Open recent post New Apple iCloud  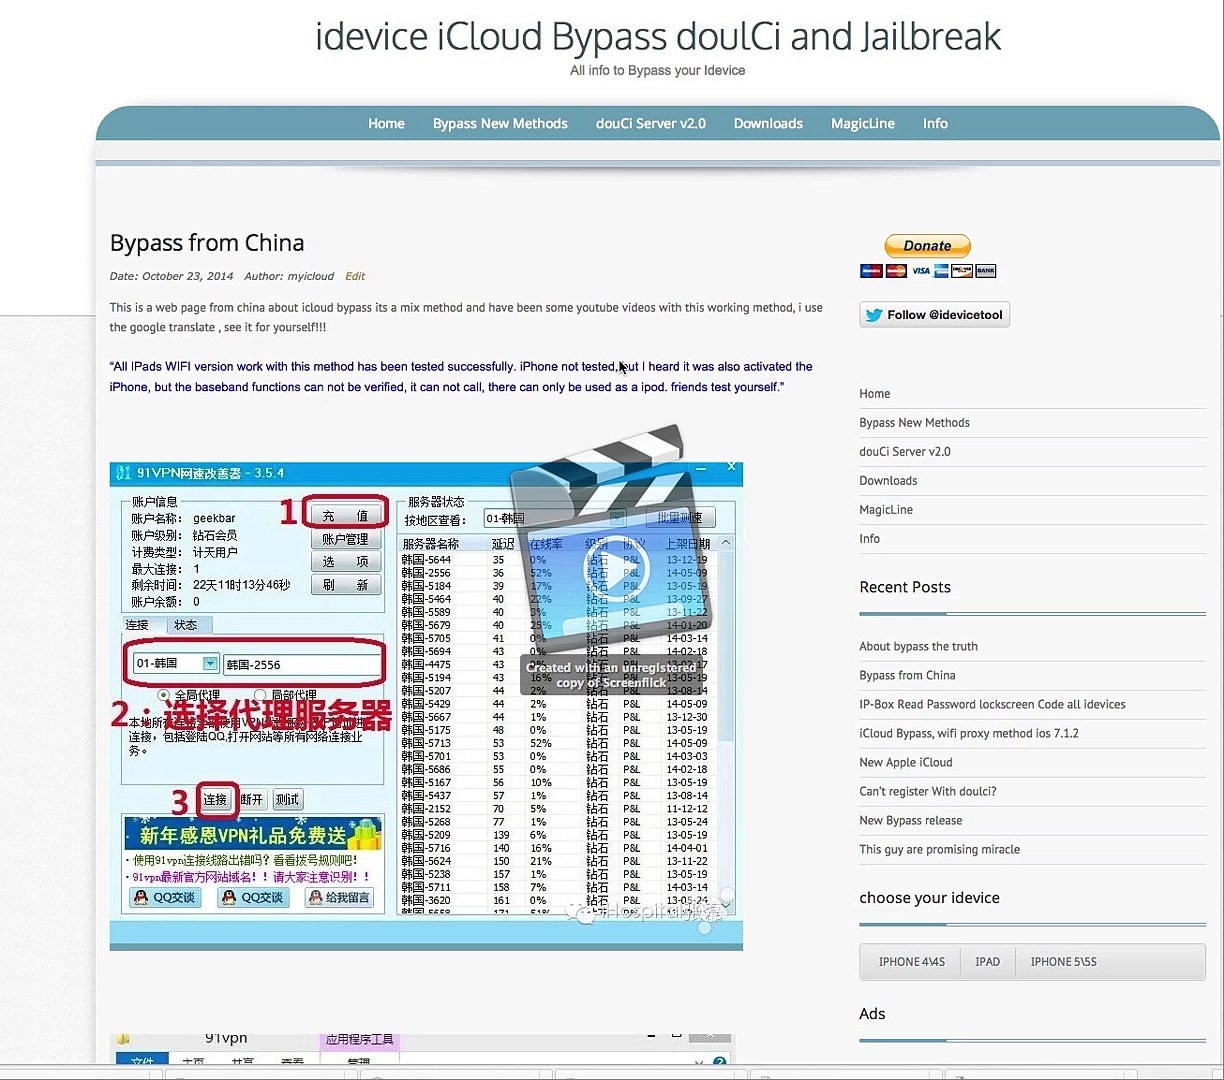click(906, 763)
